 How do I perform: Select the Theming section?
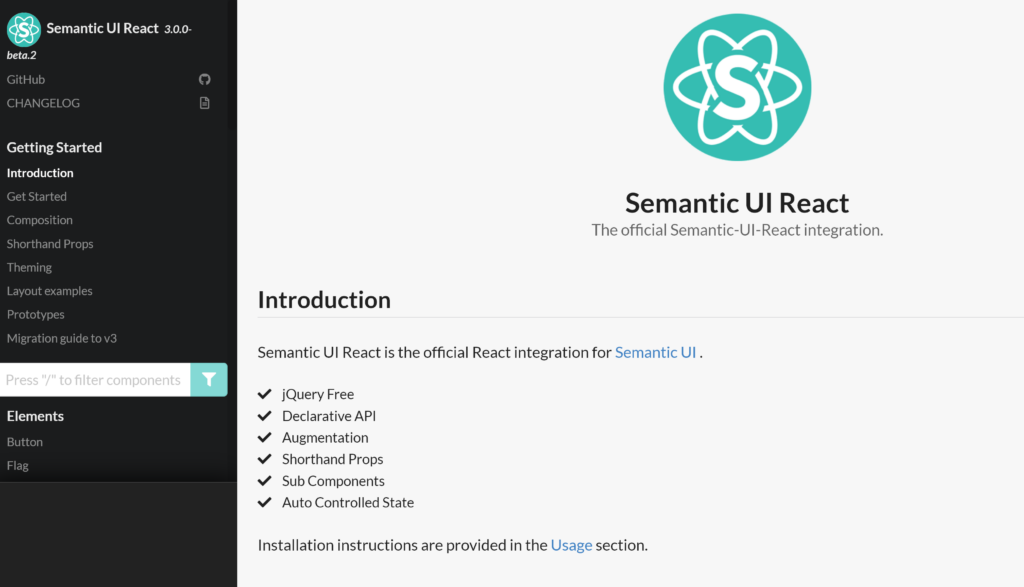point(29,267)
